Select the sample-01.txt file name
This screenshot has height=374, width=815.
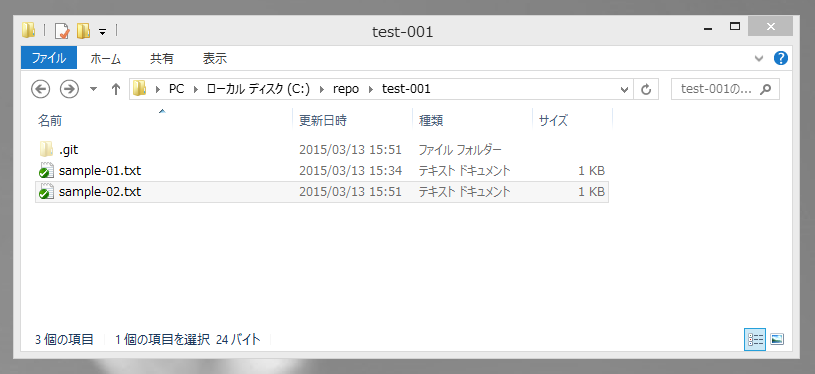point(100,171)
